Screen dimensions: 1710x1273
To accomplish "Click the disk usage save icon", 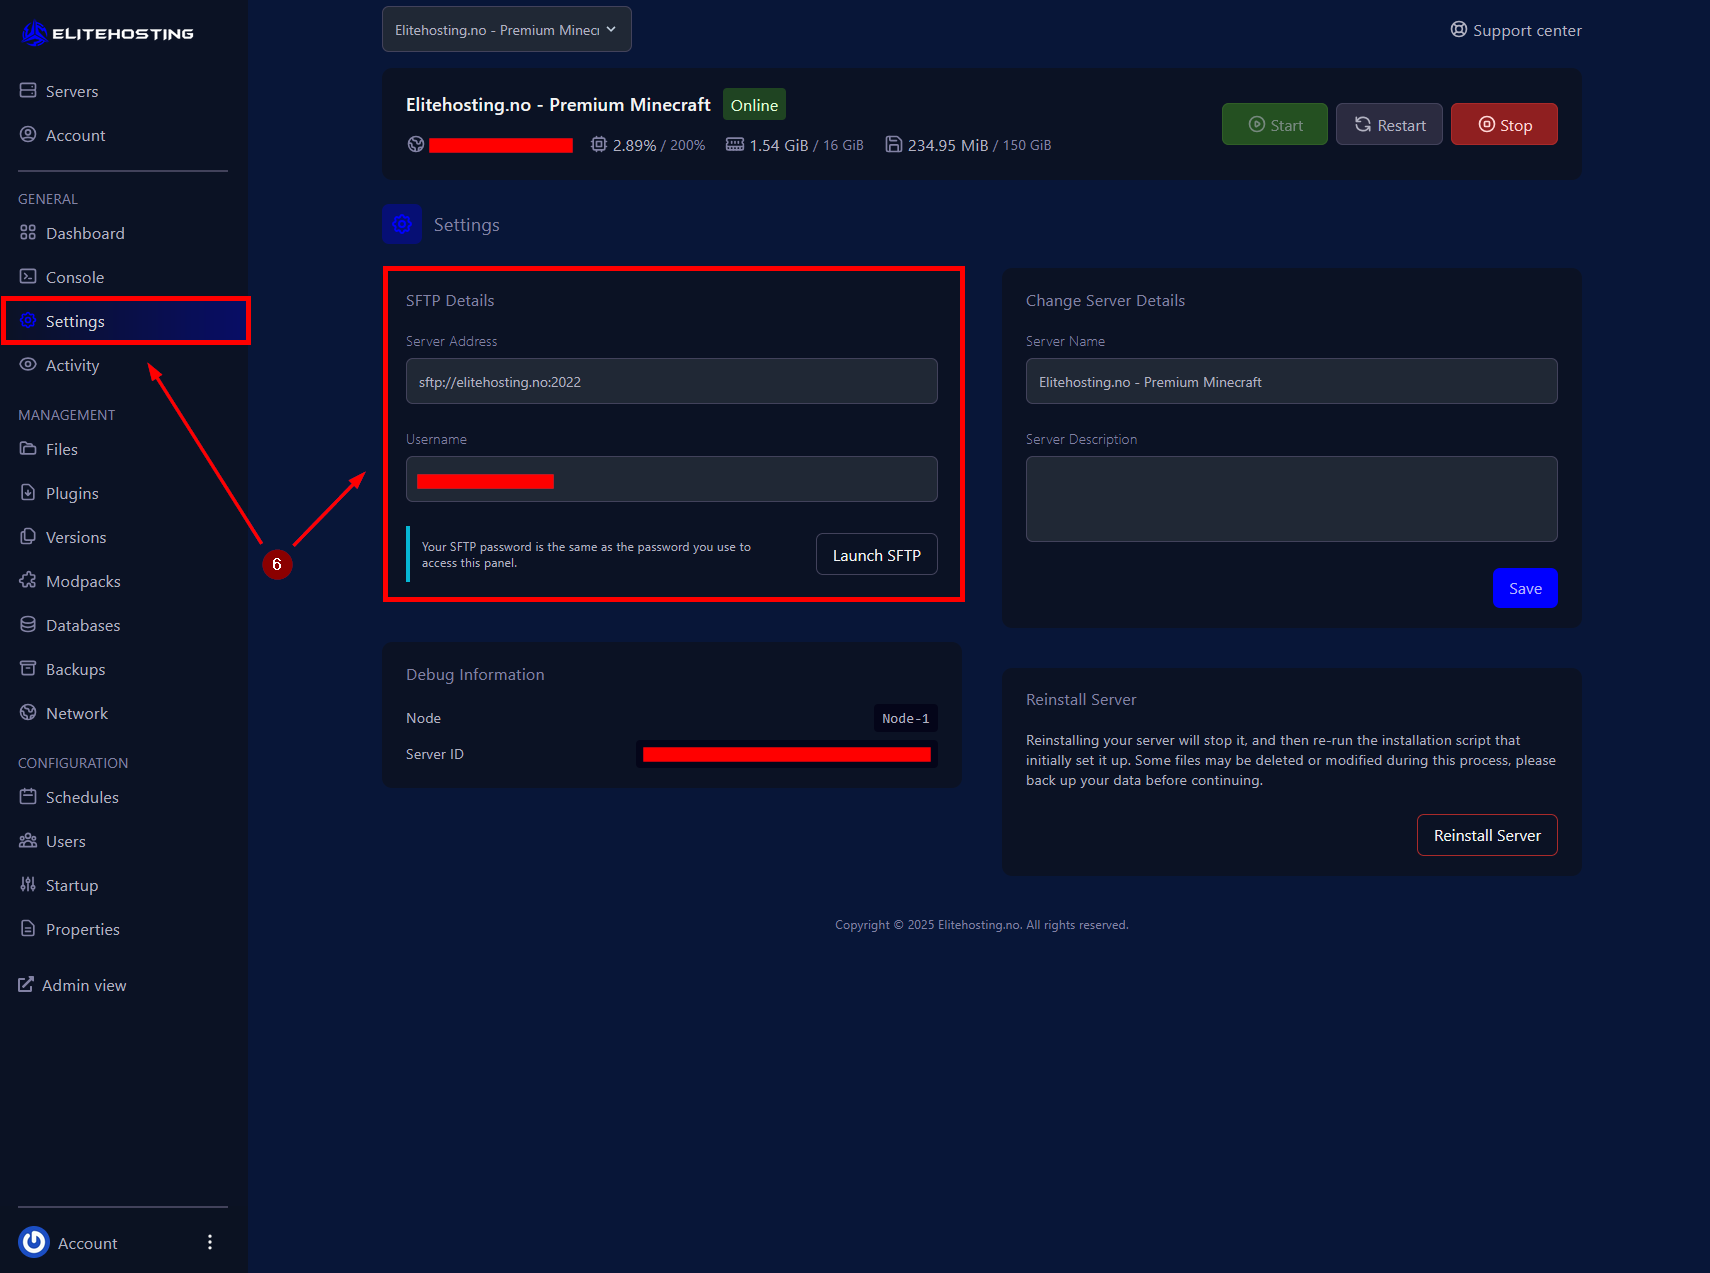I will pos(894,145).
